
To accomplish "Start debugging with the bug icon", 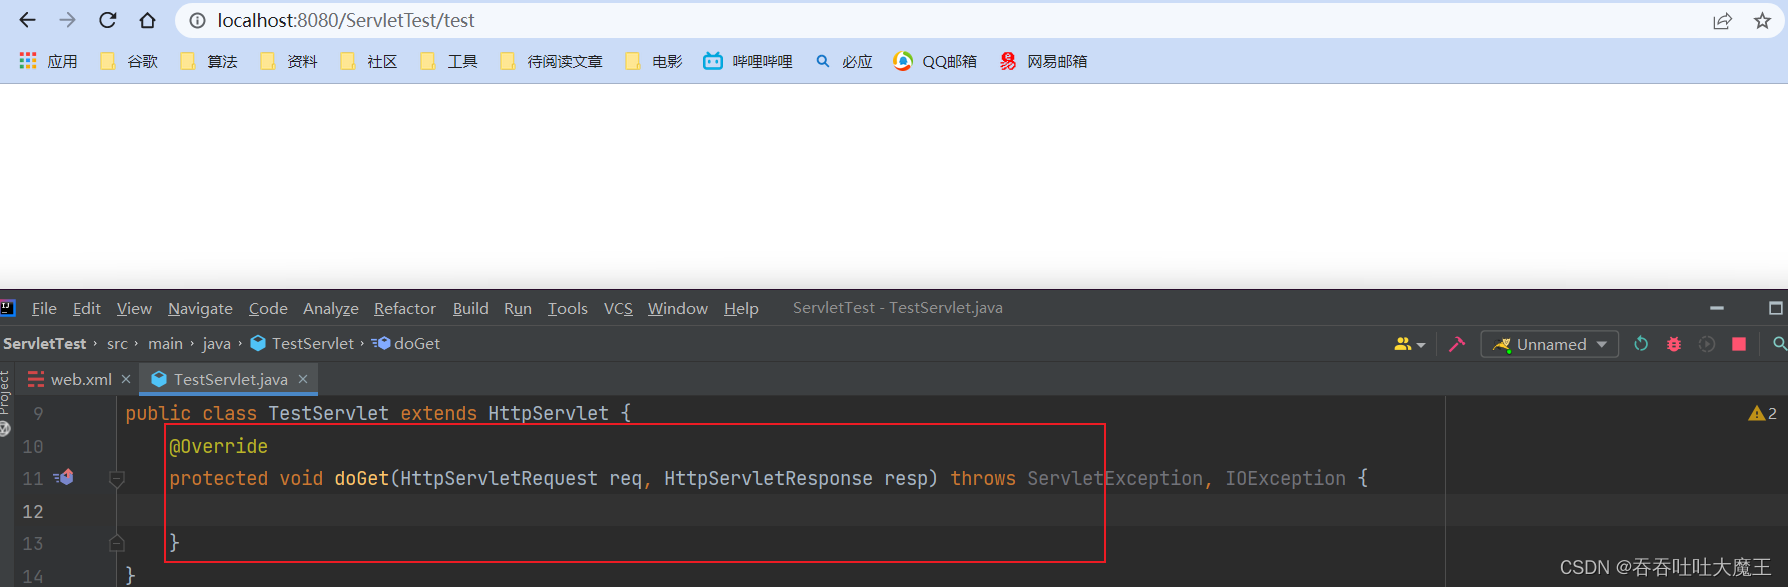I will pyautogui.click(x=1674, y=344).
